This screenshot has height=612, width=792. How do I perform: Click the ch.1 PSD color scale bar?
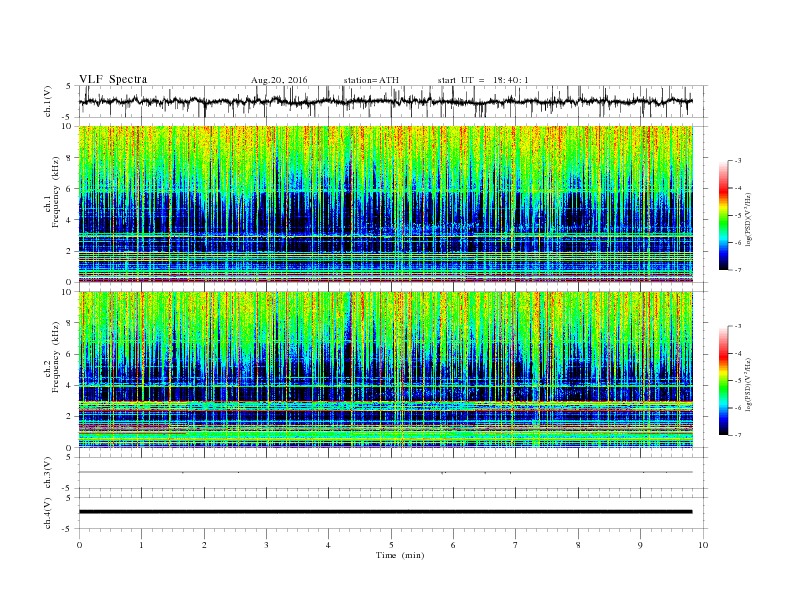(x=724, y=215)
